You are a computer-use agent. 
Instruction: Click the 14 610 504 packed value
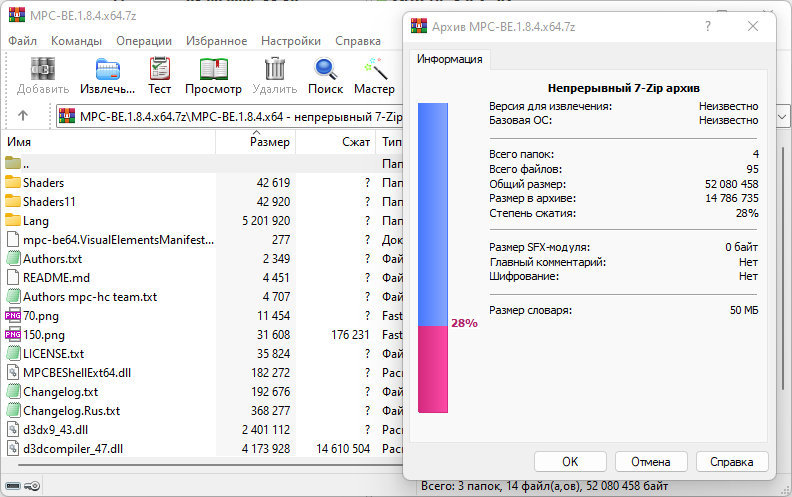(x=343, y=449)
